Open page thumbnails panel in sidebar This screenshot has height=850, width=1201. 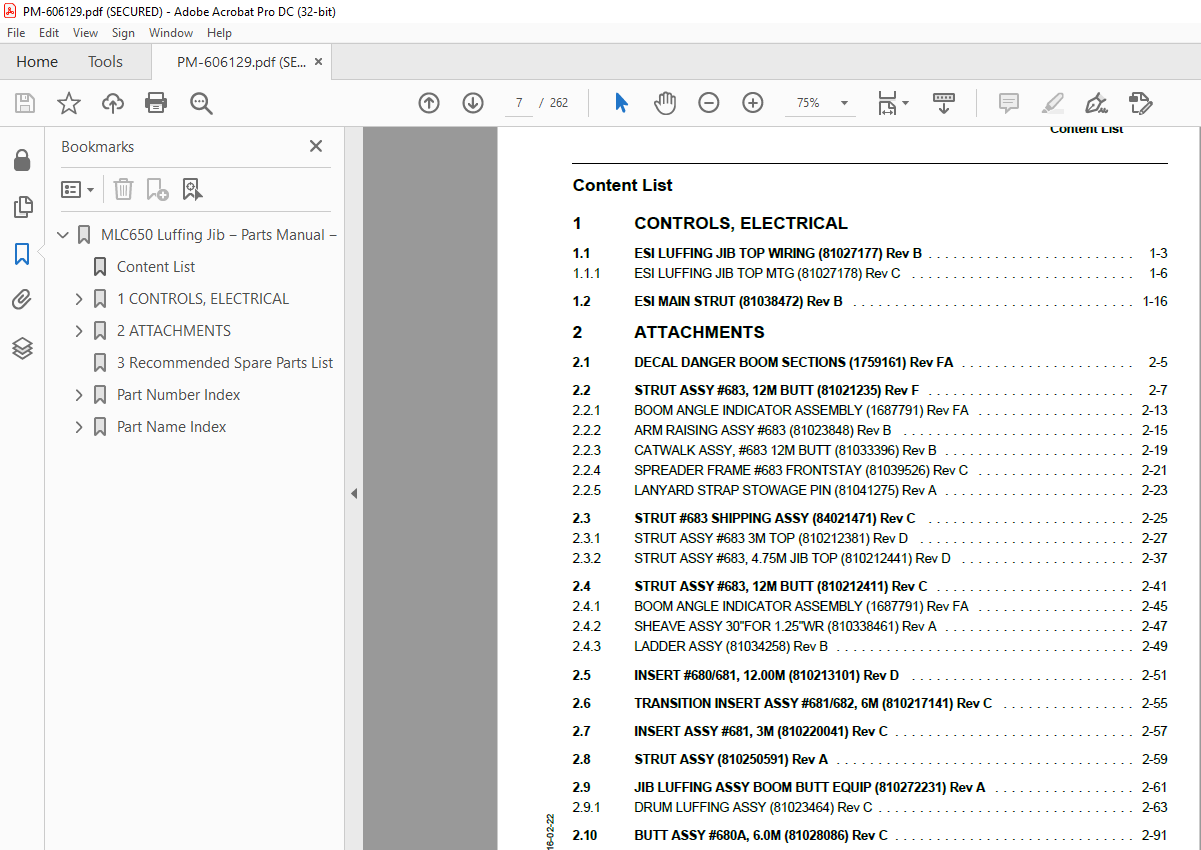(x=22, y=207)
